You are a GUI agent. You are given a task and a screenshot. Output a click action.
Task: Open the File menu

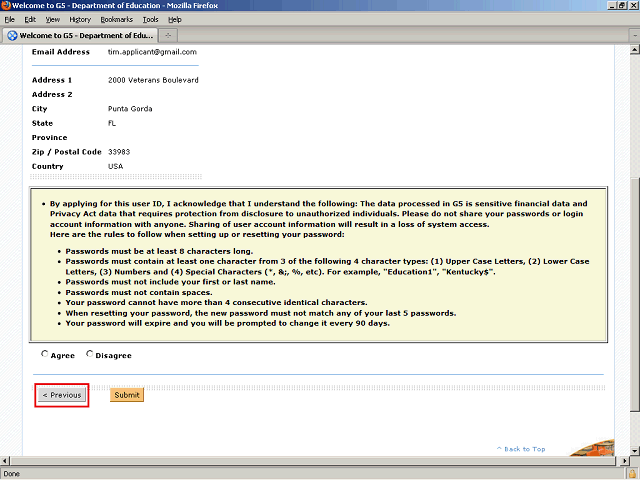tap(9, 20)
